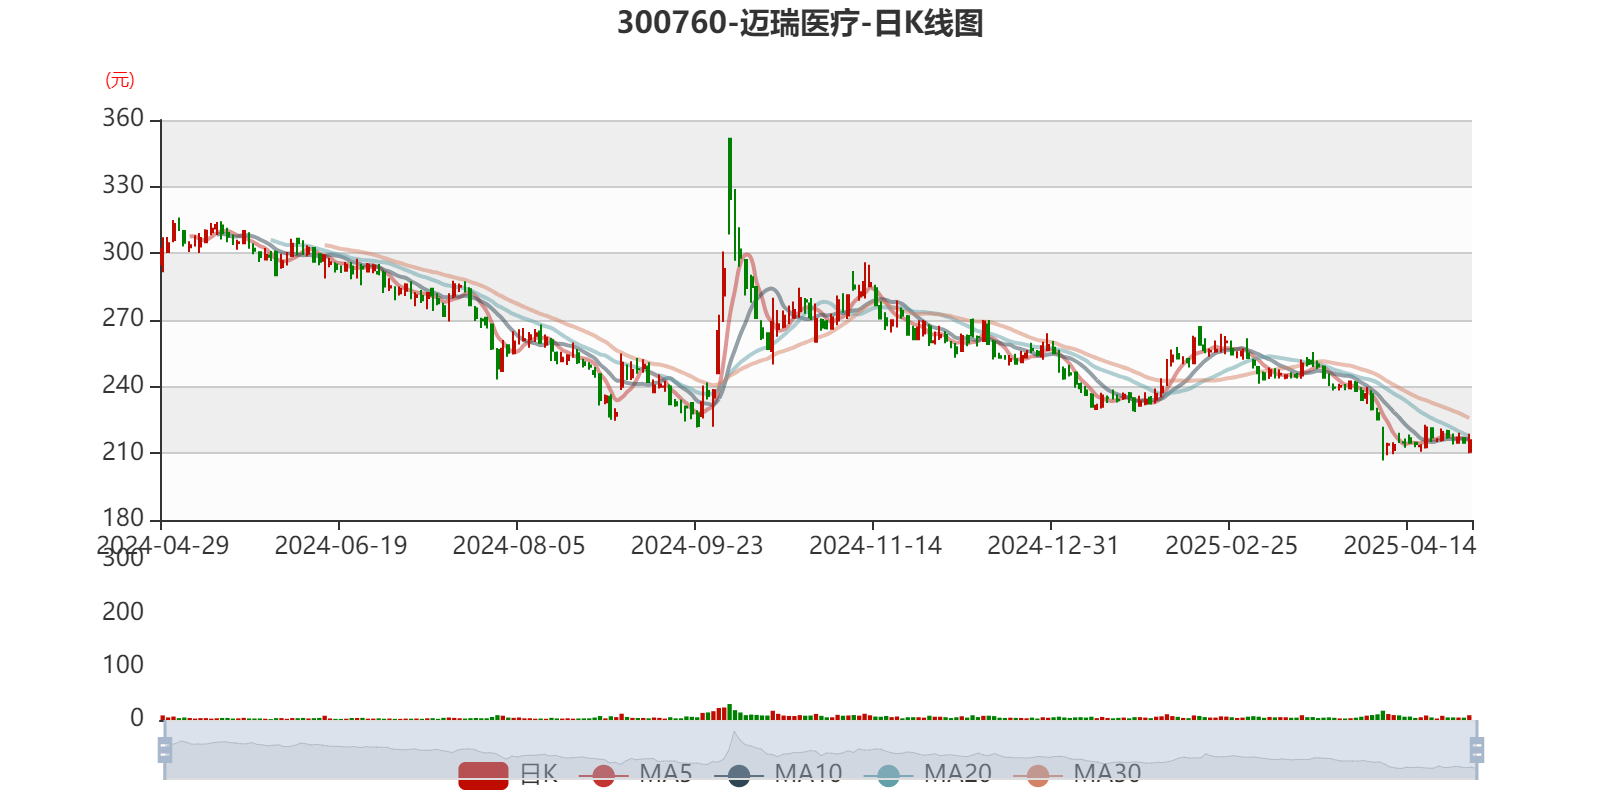Click the 100 volume axis label
This screenshot has height=800, width=1600.
[x=123, y=665]
